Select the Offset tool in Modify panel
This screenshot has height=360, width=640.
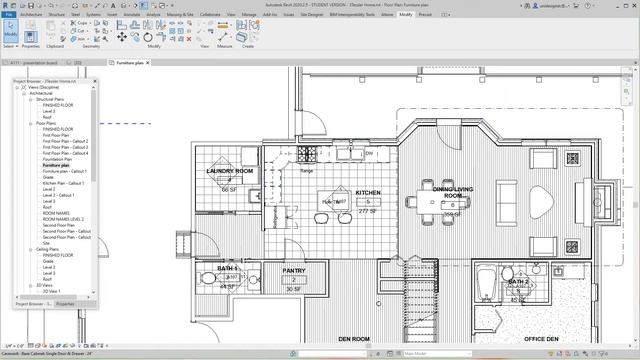click(135, 25)
